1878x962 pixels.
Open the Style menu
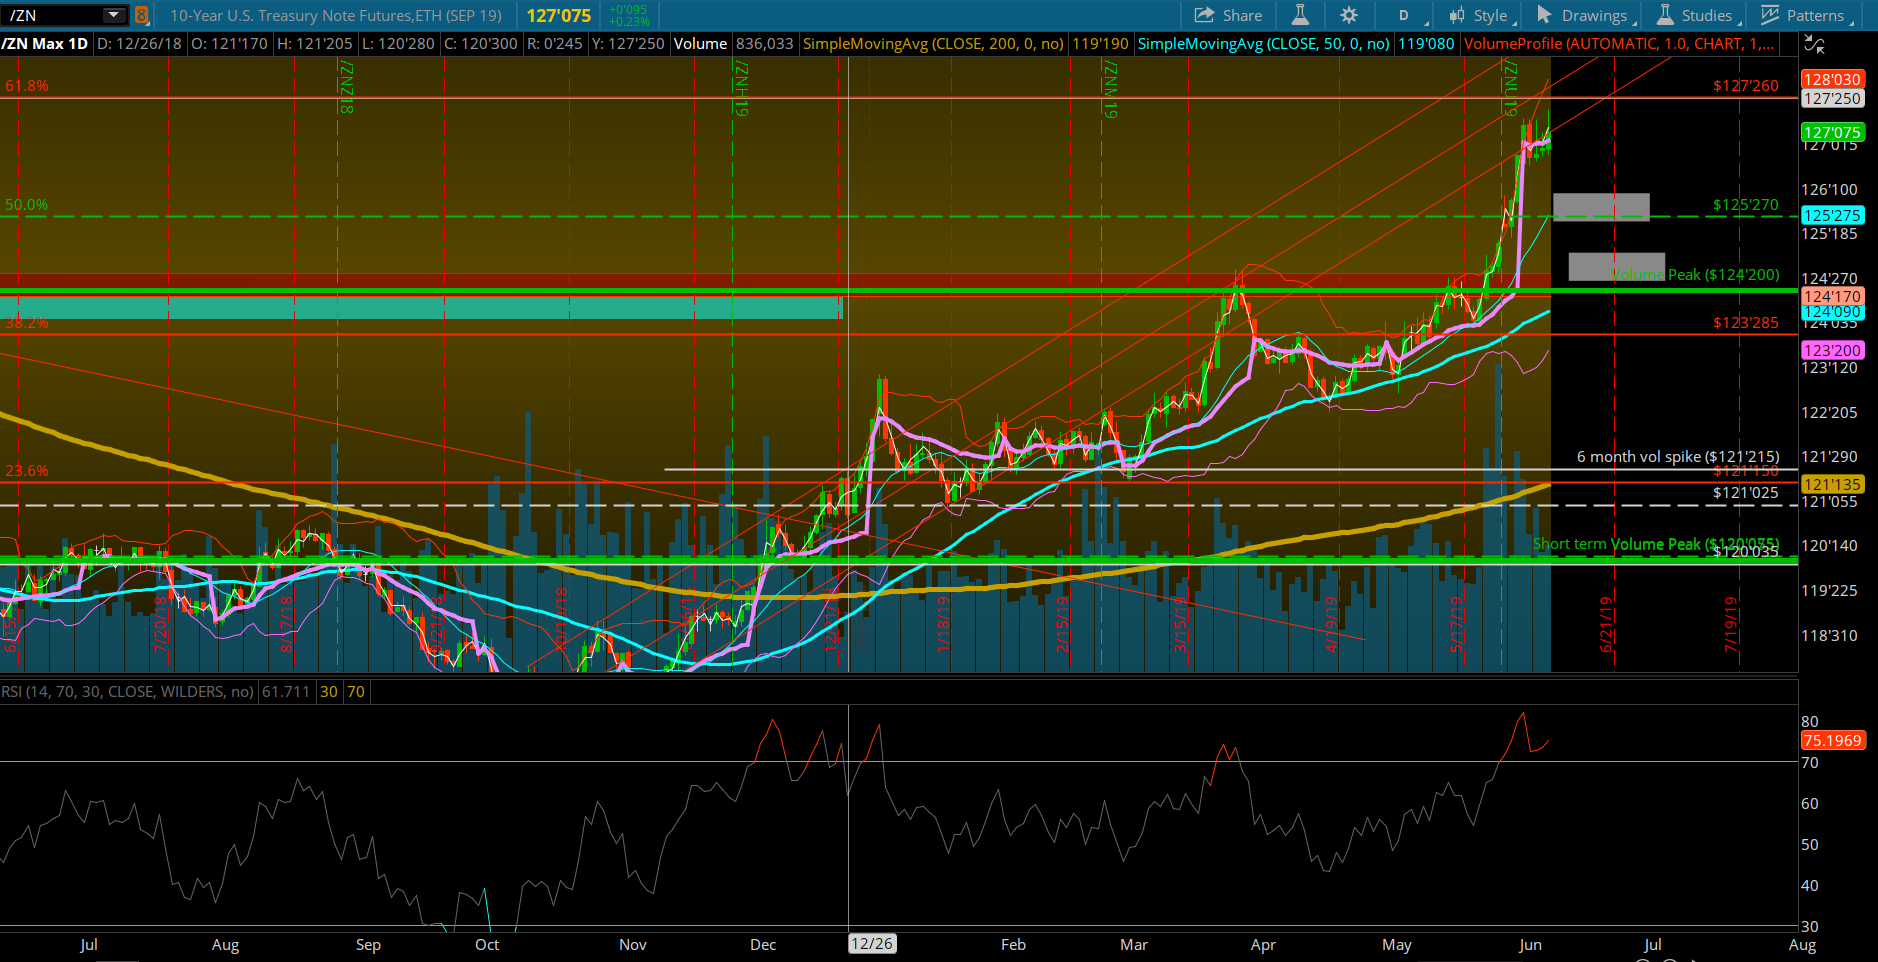[x=1483, y=15]
